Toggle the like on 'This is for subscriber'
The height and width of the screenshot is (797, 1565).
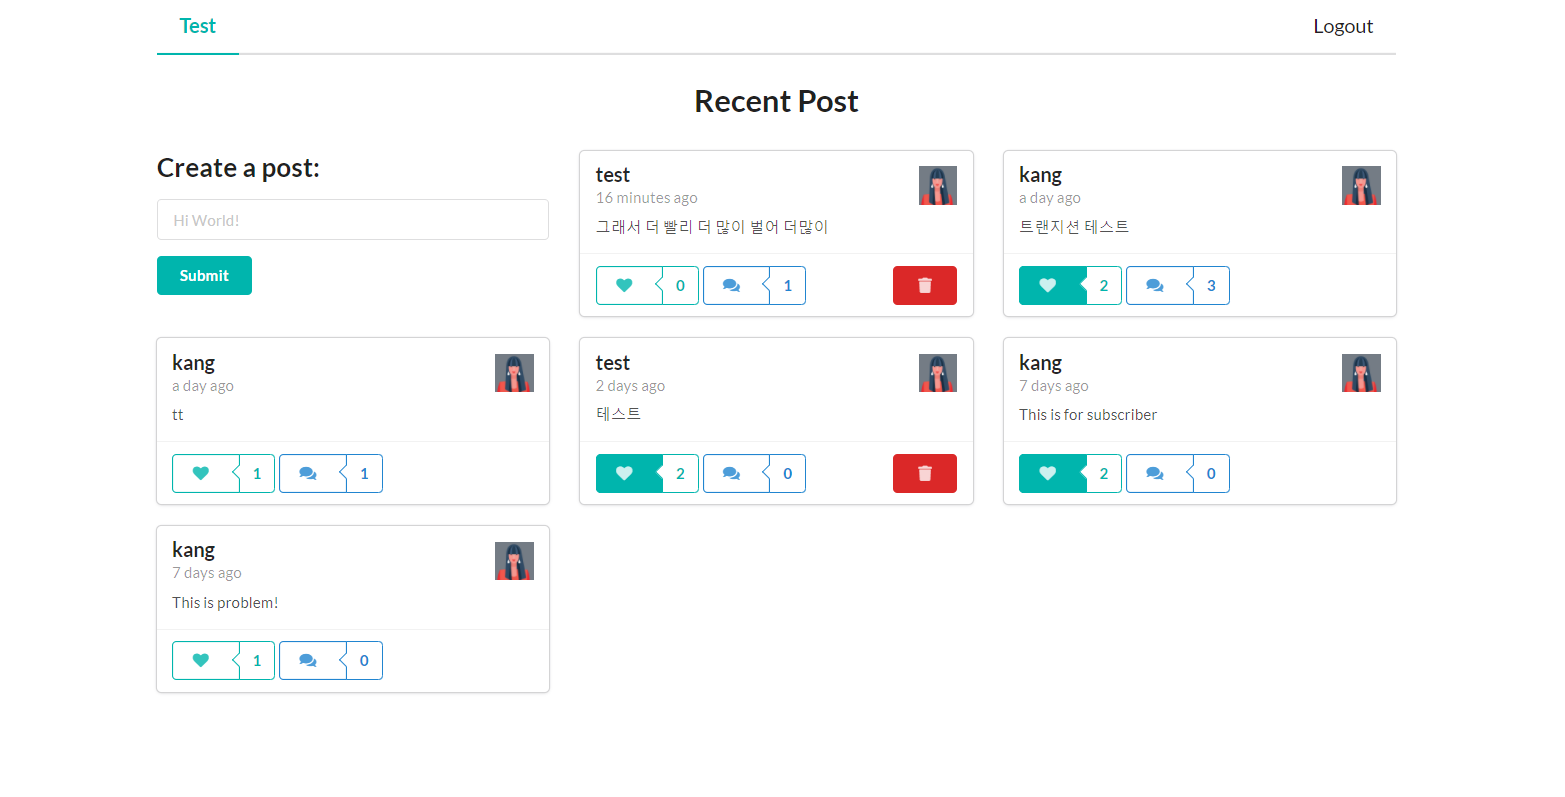pos(1048,473)
